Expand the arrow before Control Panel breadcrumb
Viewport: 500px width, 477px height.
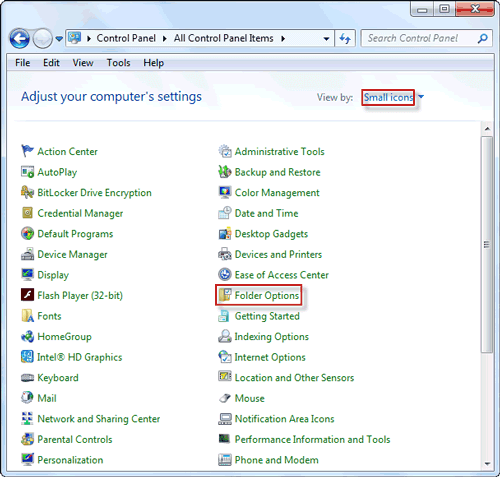[x=89, y=39]
